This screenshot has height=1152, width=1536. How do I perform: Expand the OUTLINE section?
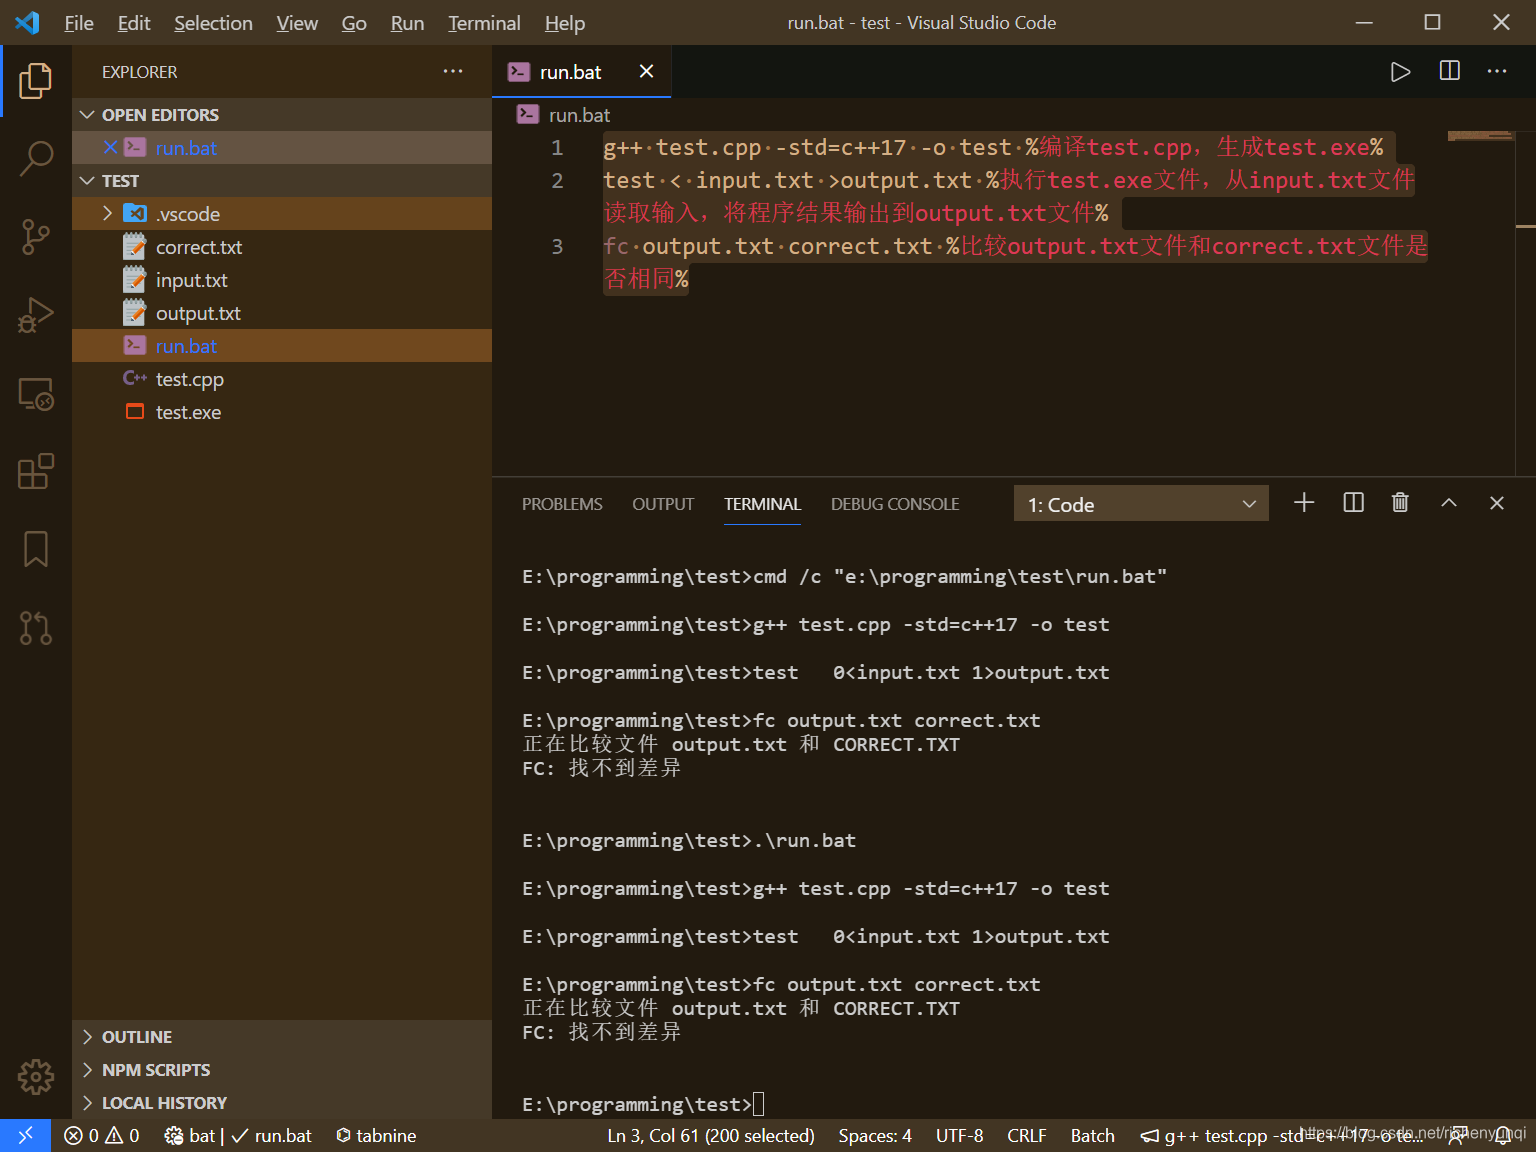tap(282, 1037)
